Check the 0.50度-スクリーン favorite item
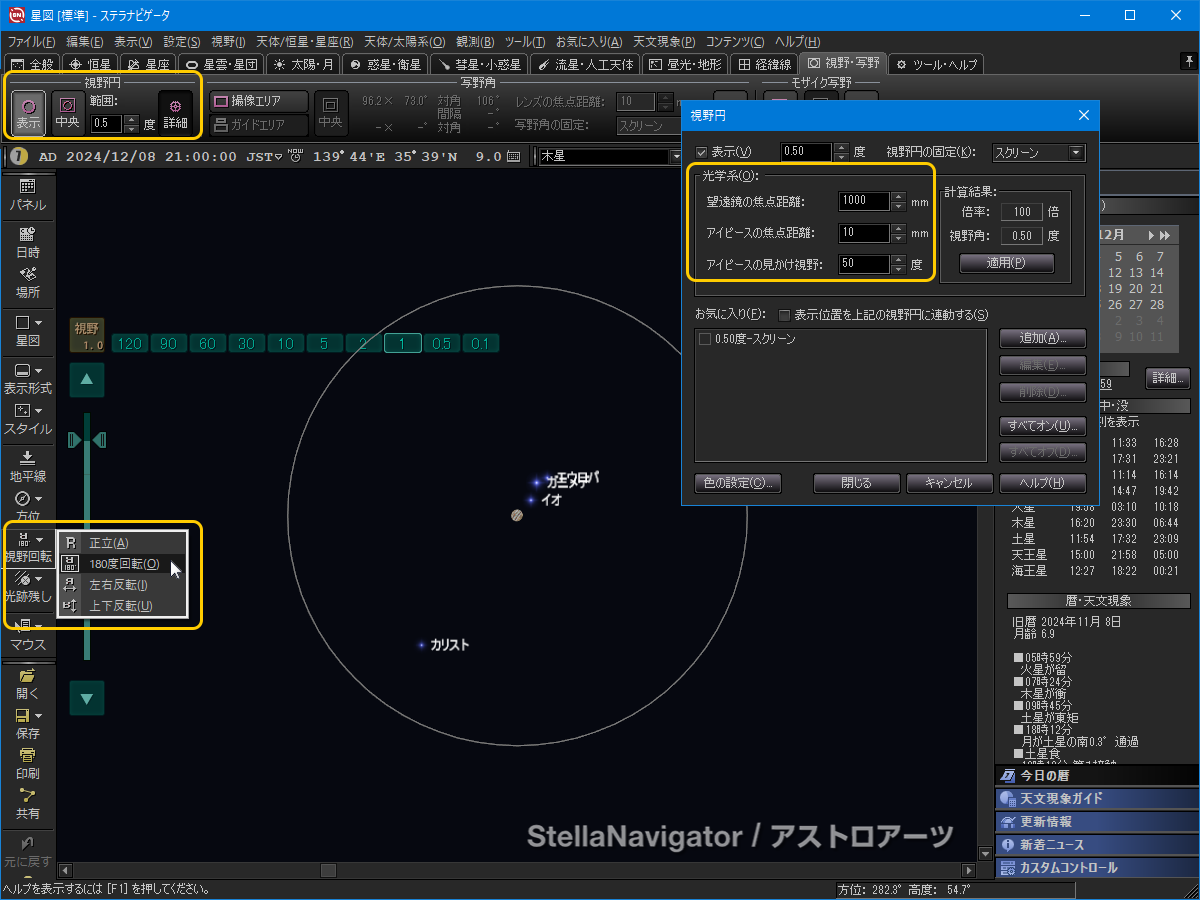 pyautogui.click(x=705, y=339)
